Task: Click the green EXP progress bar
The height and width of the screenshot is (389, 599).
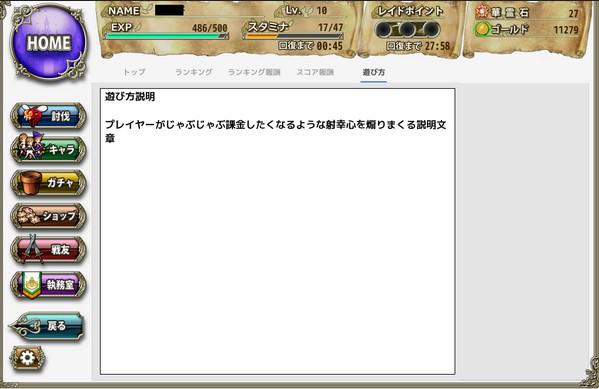Action: 167,36
